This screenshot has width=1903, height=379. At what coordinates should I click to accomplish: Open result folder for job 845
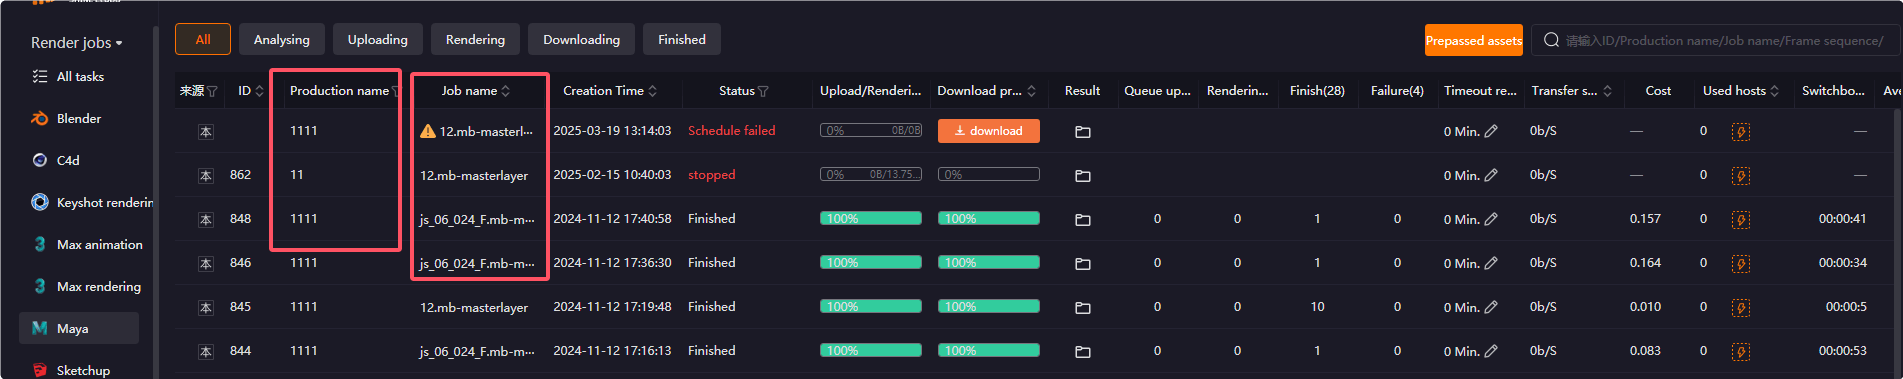coord(1083,308)
